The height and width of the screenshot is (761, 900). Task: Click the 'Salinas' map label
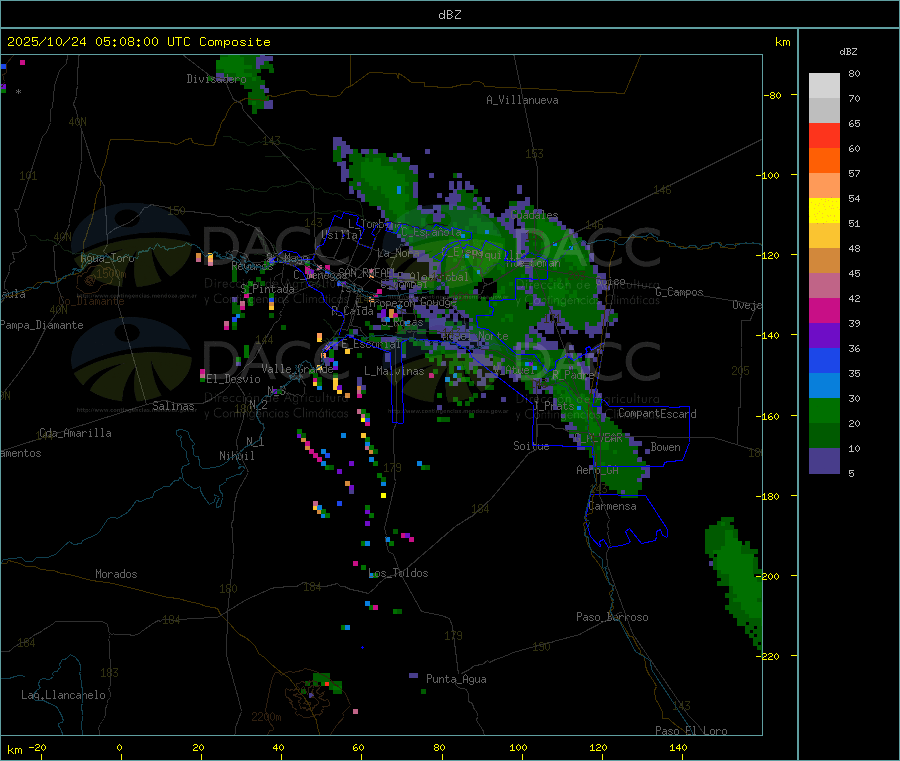[173, 406]
